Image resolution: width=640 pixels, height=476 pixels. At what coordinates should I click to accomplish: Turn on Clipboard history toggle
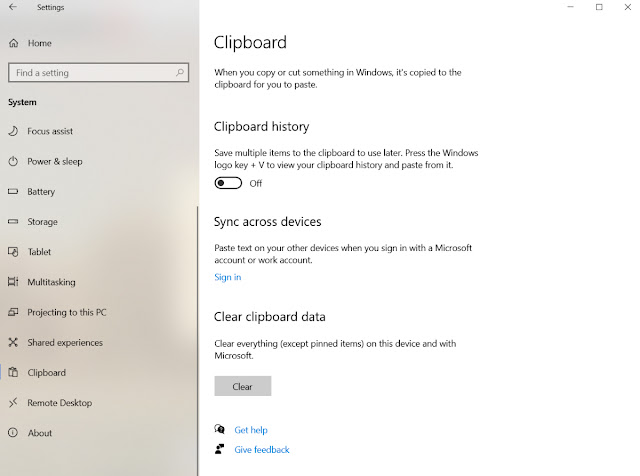228,183
